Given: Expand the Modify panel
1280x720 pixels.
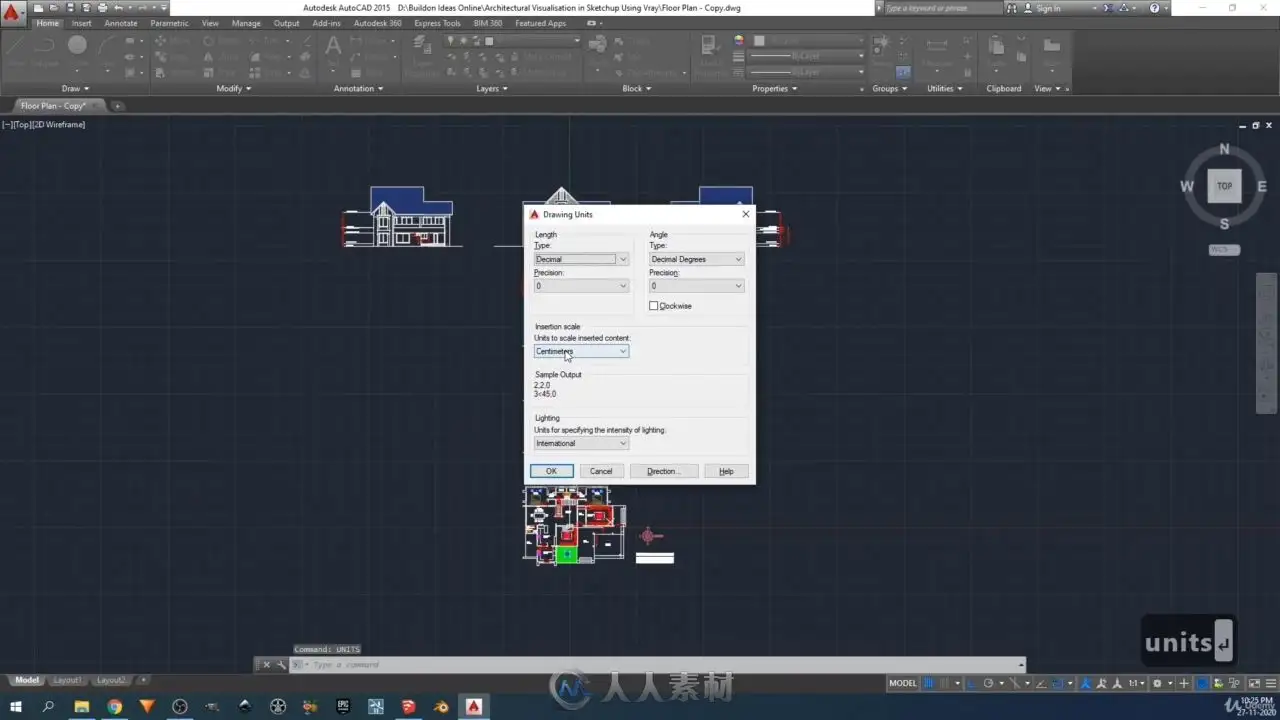Looking at the screenshot, I should click(x=233, y=88).
